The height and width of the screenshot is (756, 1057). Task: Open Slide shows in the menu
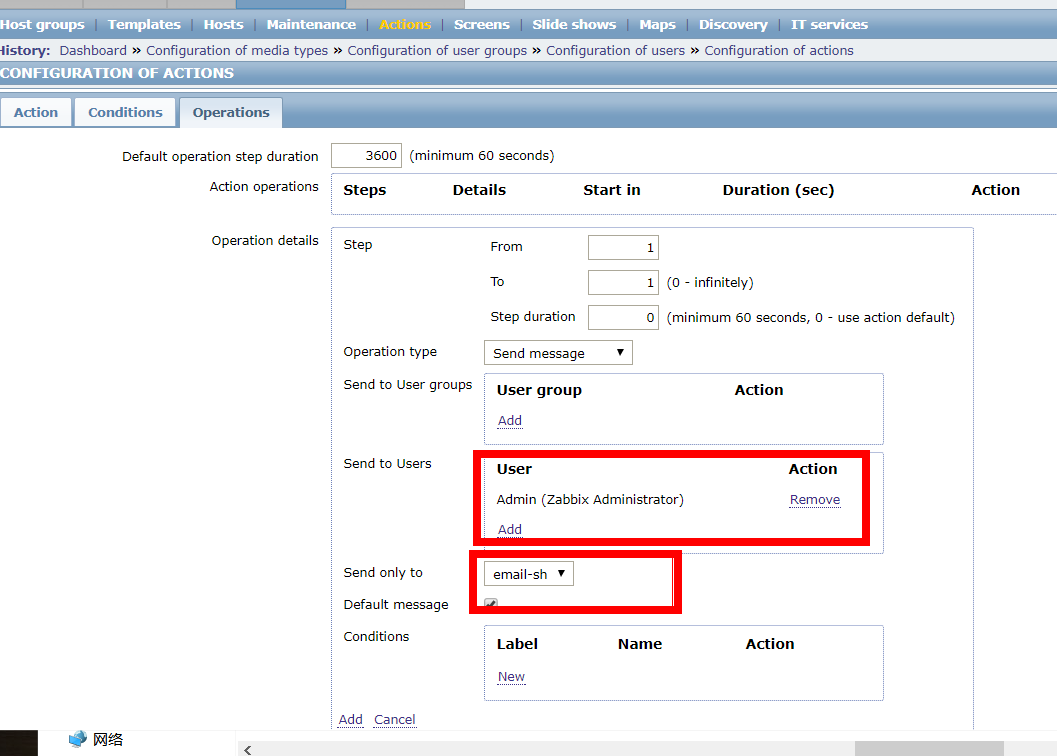coord(574,24)
